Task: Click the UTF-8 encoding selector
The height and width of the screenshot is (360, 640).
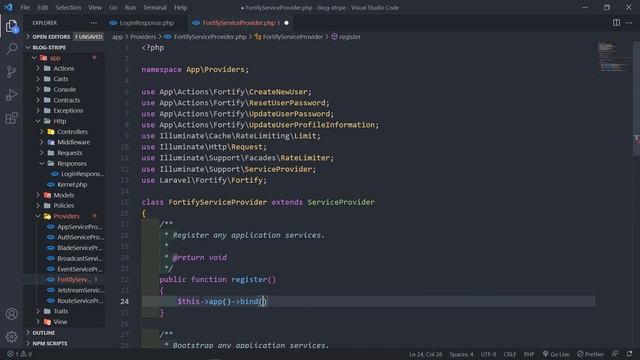Action: [488, 354]
